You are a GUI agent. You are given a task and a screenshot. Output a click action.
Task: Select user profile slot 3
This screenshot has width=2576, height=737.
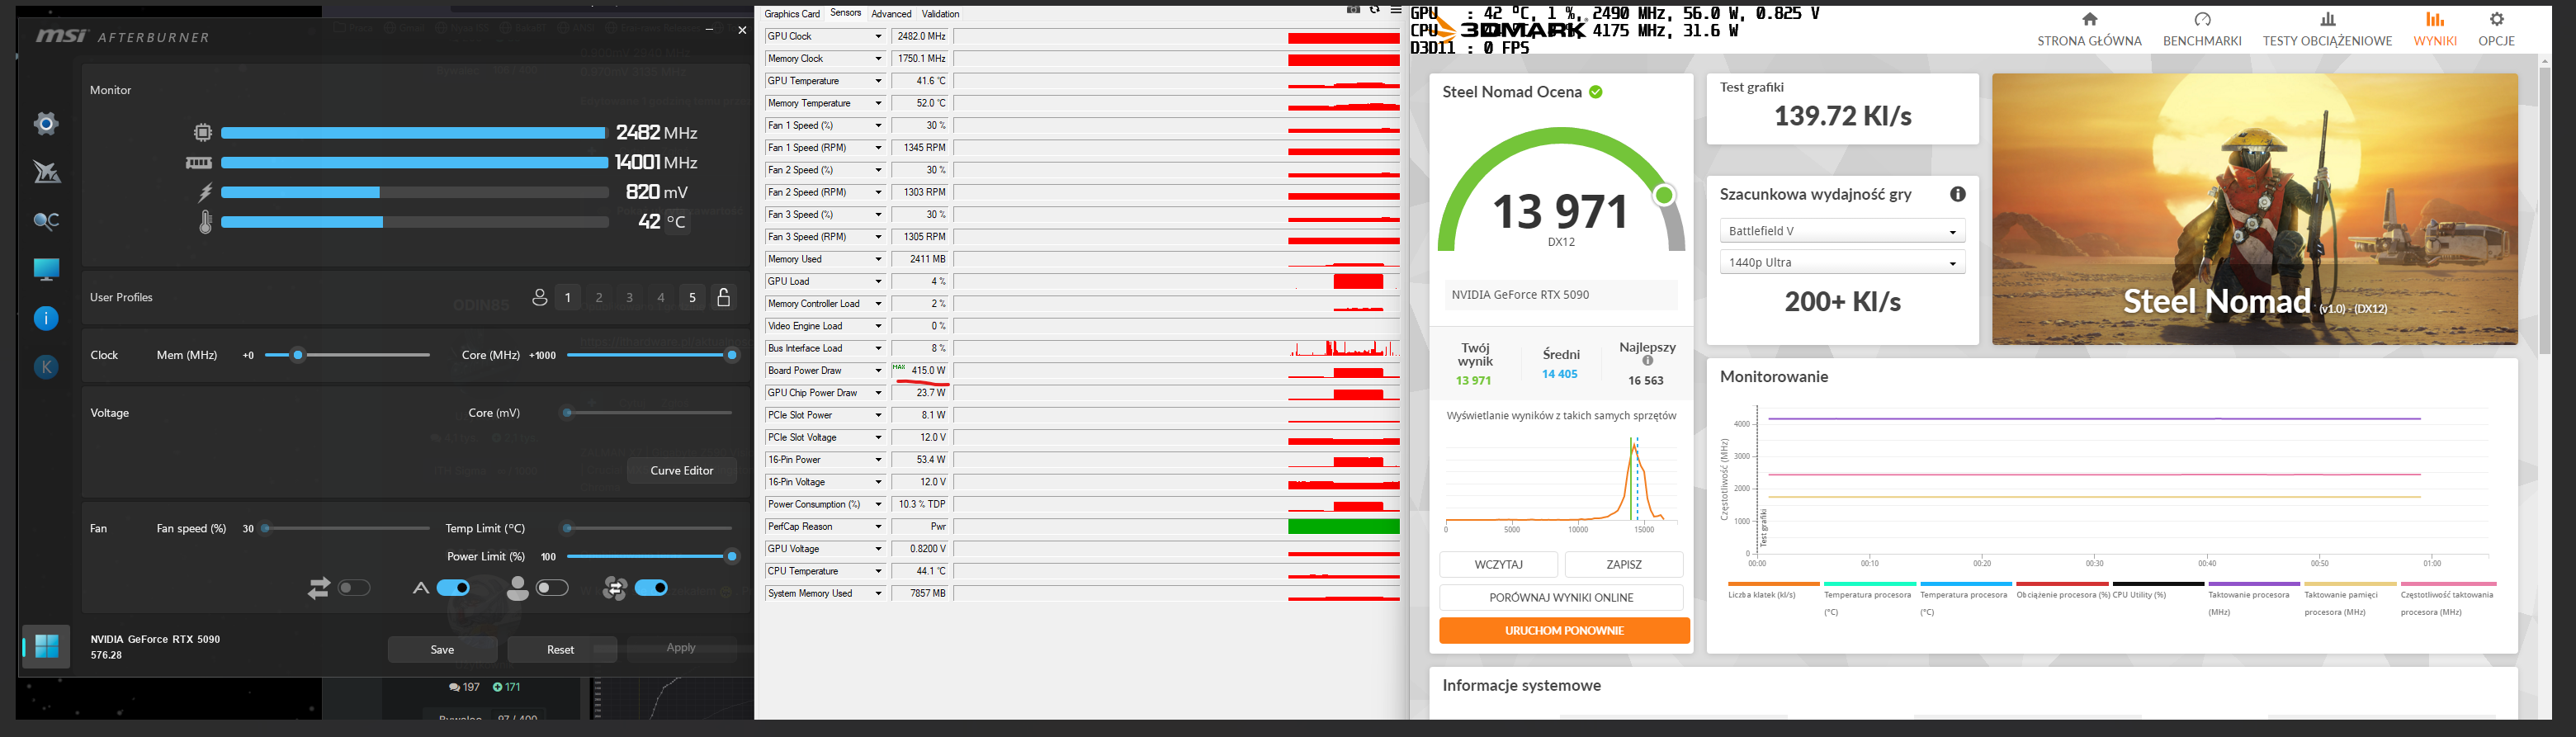(630, 297)
